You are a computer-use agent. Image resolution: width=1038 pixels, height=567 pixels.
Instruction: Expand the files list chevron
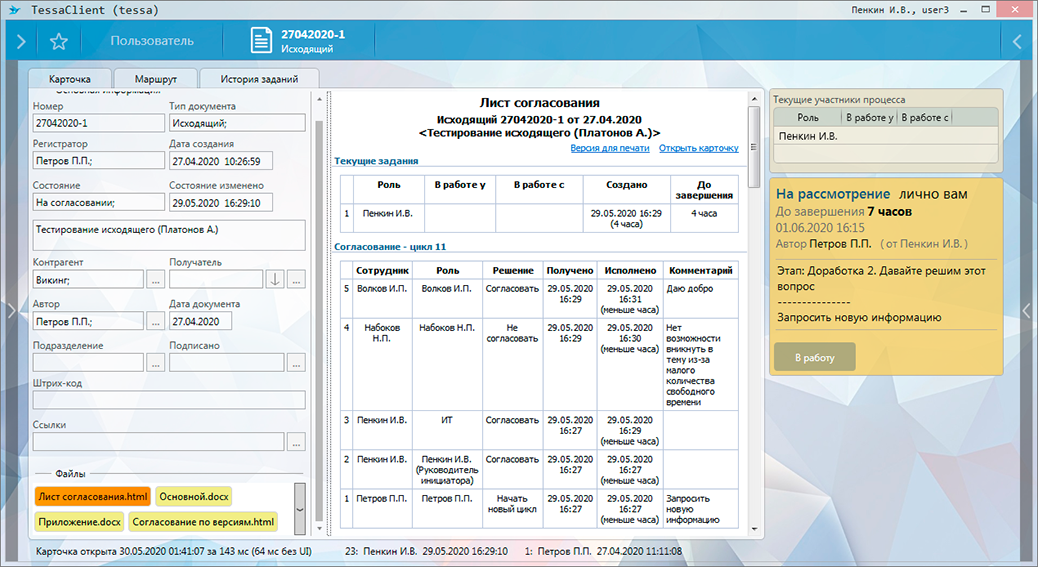click(299, 509)
